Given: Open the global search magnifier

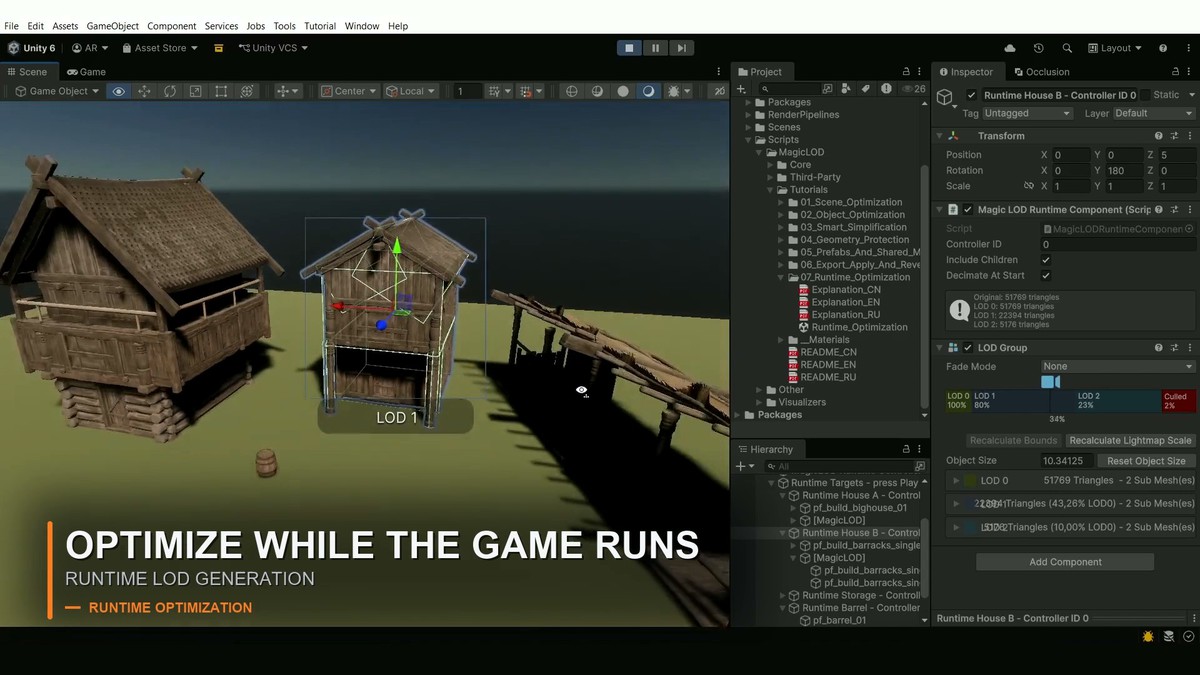Looking at the screenshot, I should point(1067,48).
